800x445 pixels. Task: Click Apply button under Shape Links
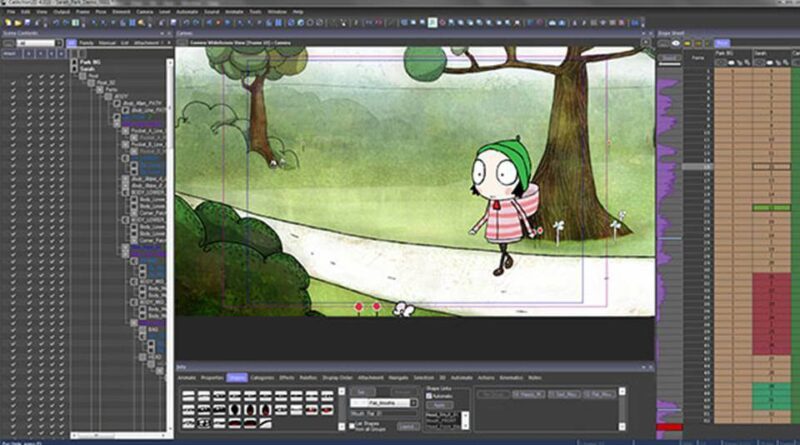pyautogui.click(x=439, y=405)
